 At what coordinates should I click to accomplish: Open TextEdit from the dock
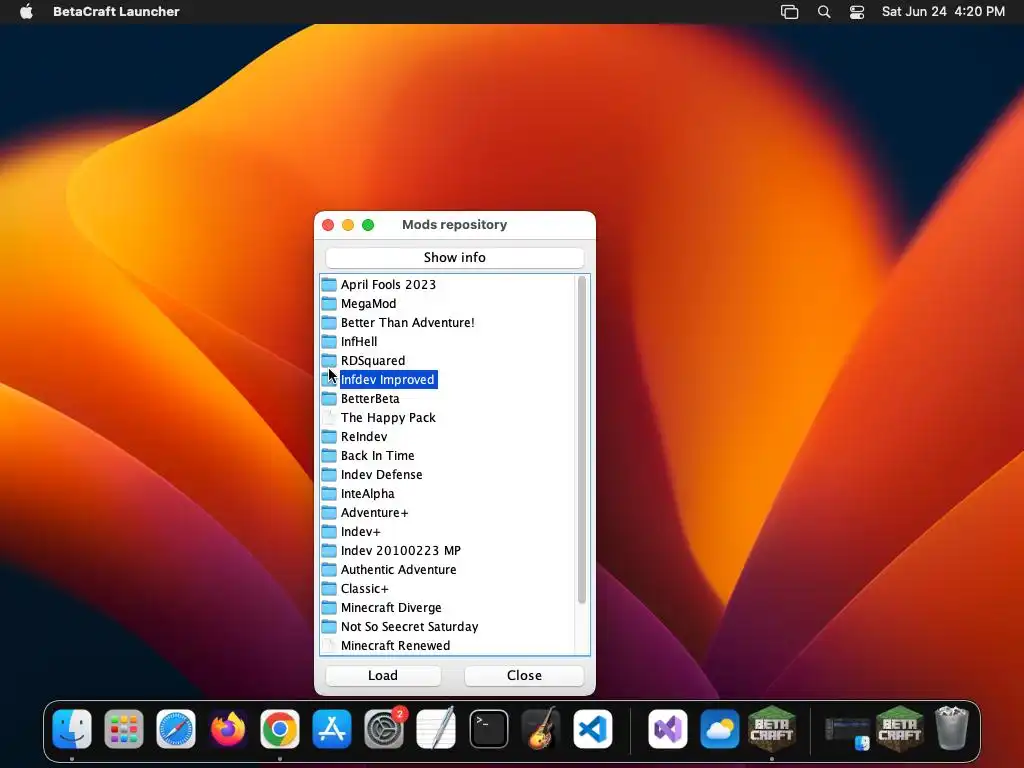436,729
